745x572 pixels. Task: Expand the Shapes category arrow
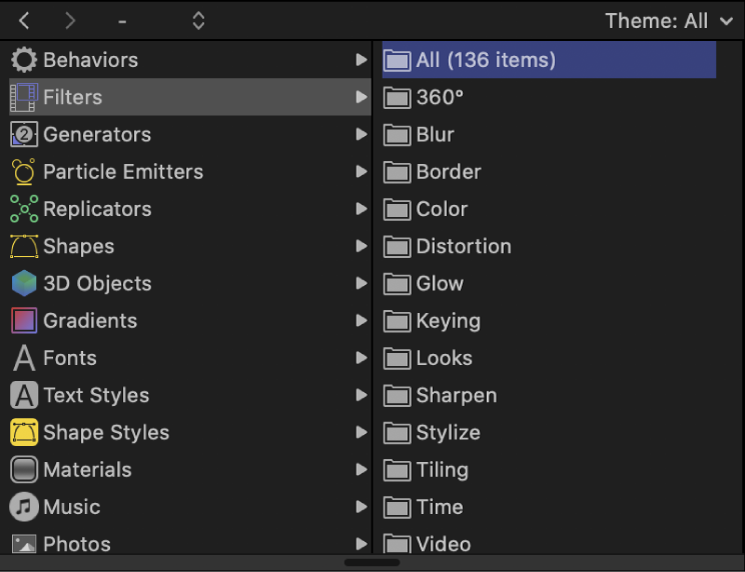(x=361, y=247)
